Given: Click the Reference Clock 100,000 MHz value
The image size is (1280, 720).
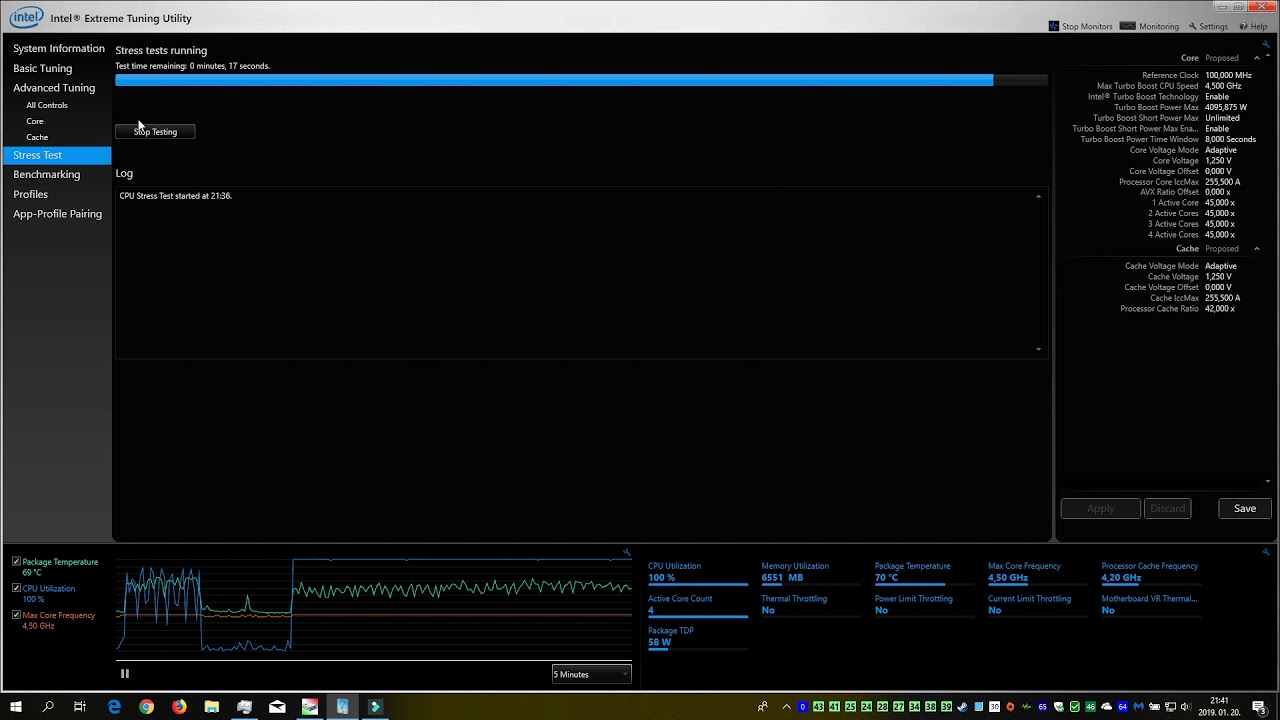Looking at the screenshot, I should 1228,76.
